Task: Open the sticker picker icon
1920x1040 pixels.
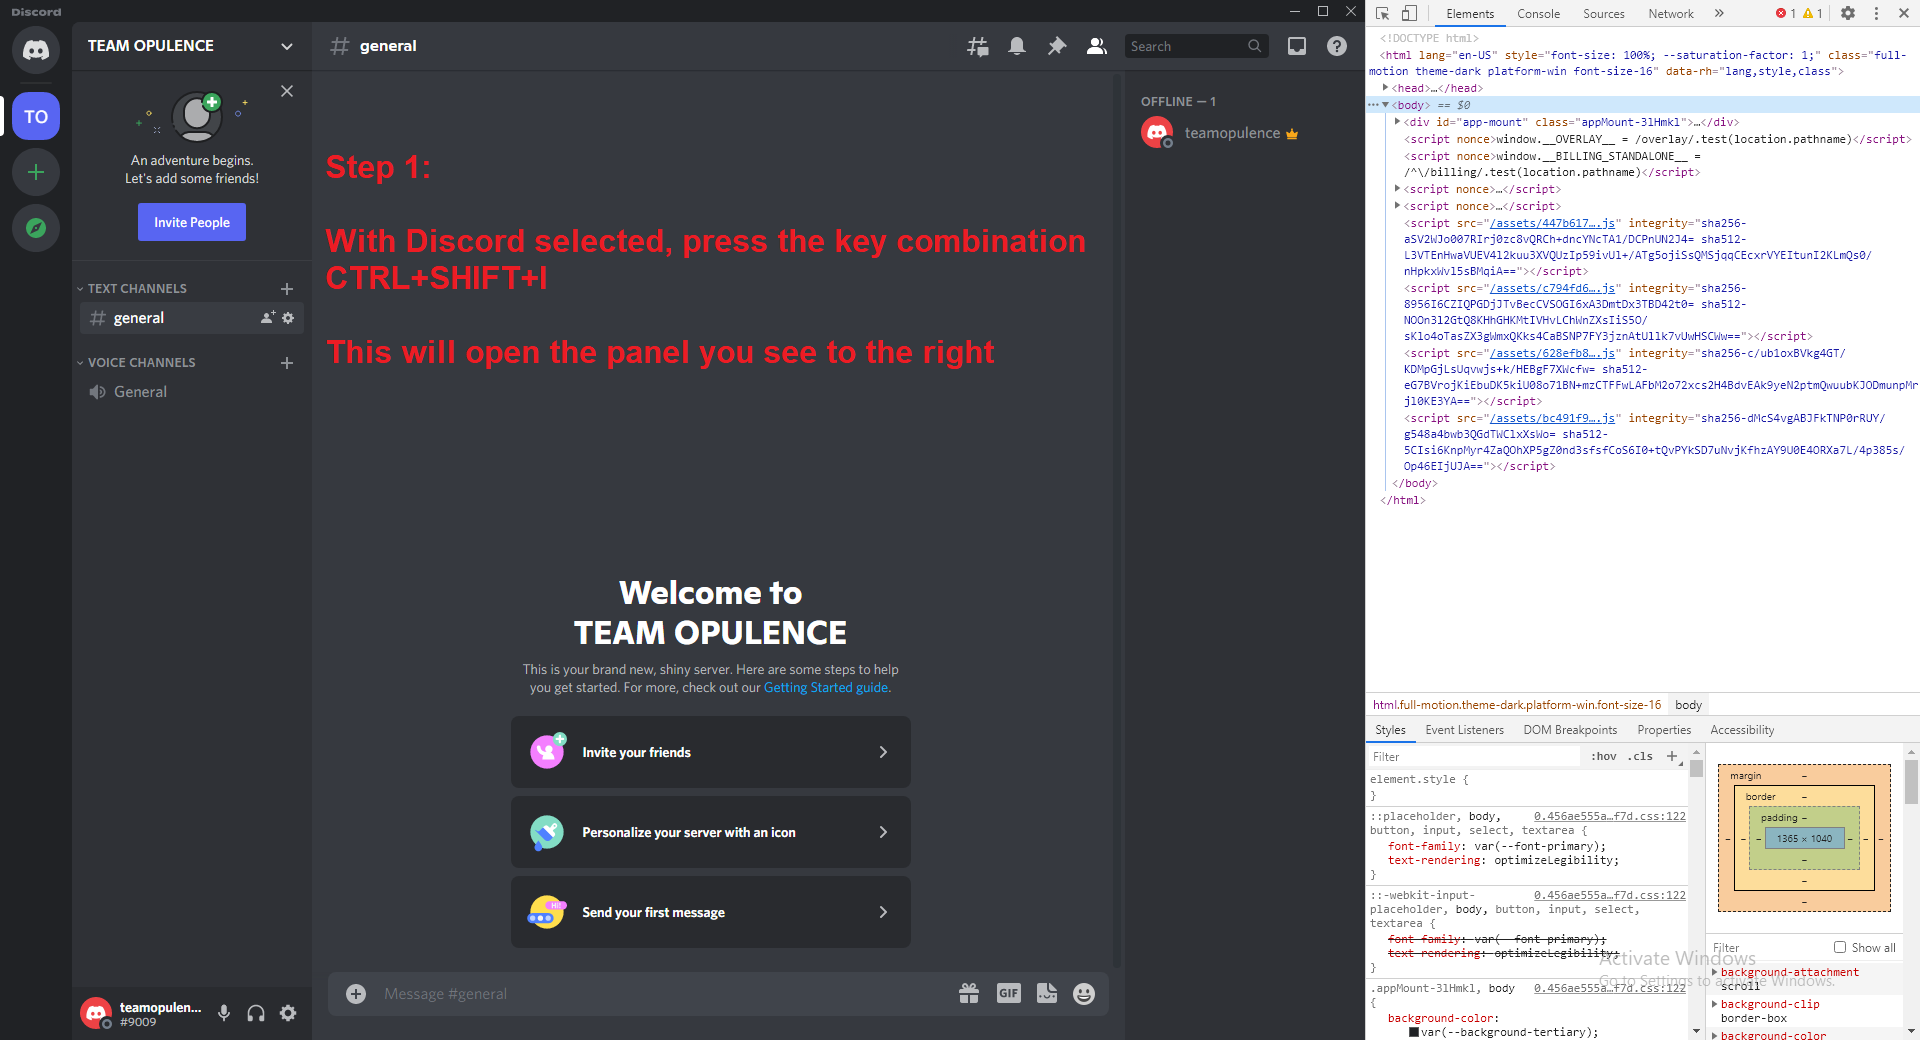Action: pyautogui.click(x=1047, y=993)
